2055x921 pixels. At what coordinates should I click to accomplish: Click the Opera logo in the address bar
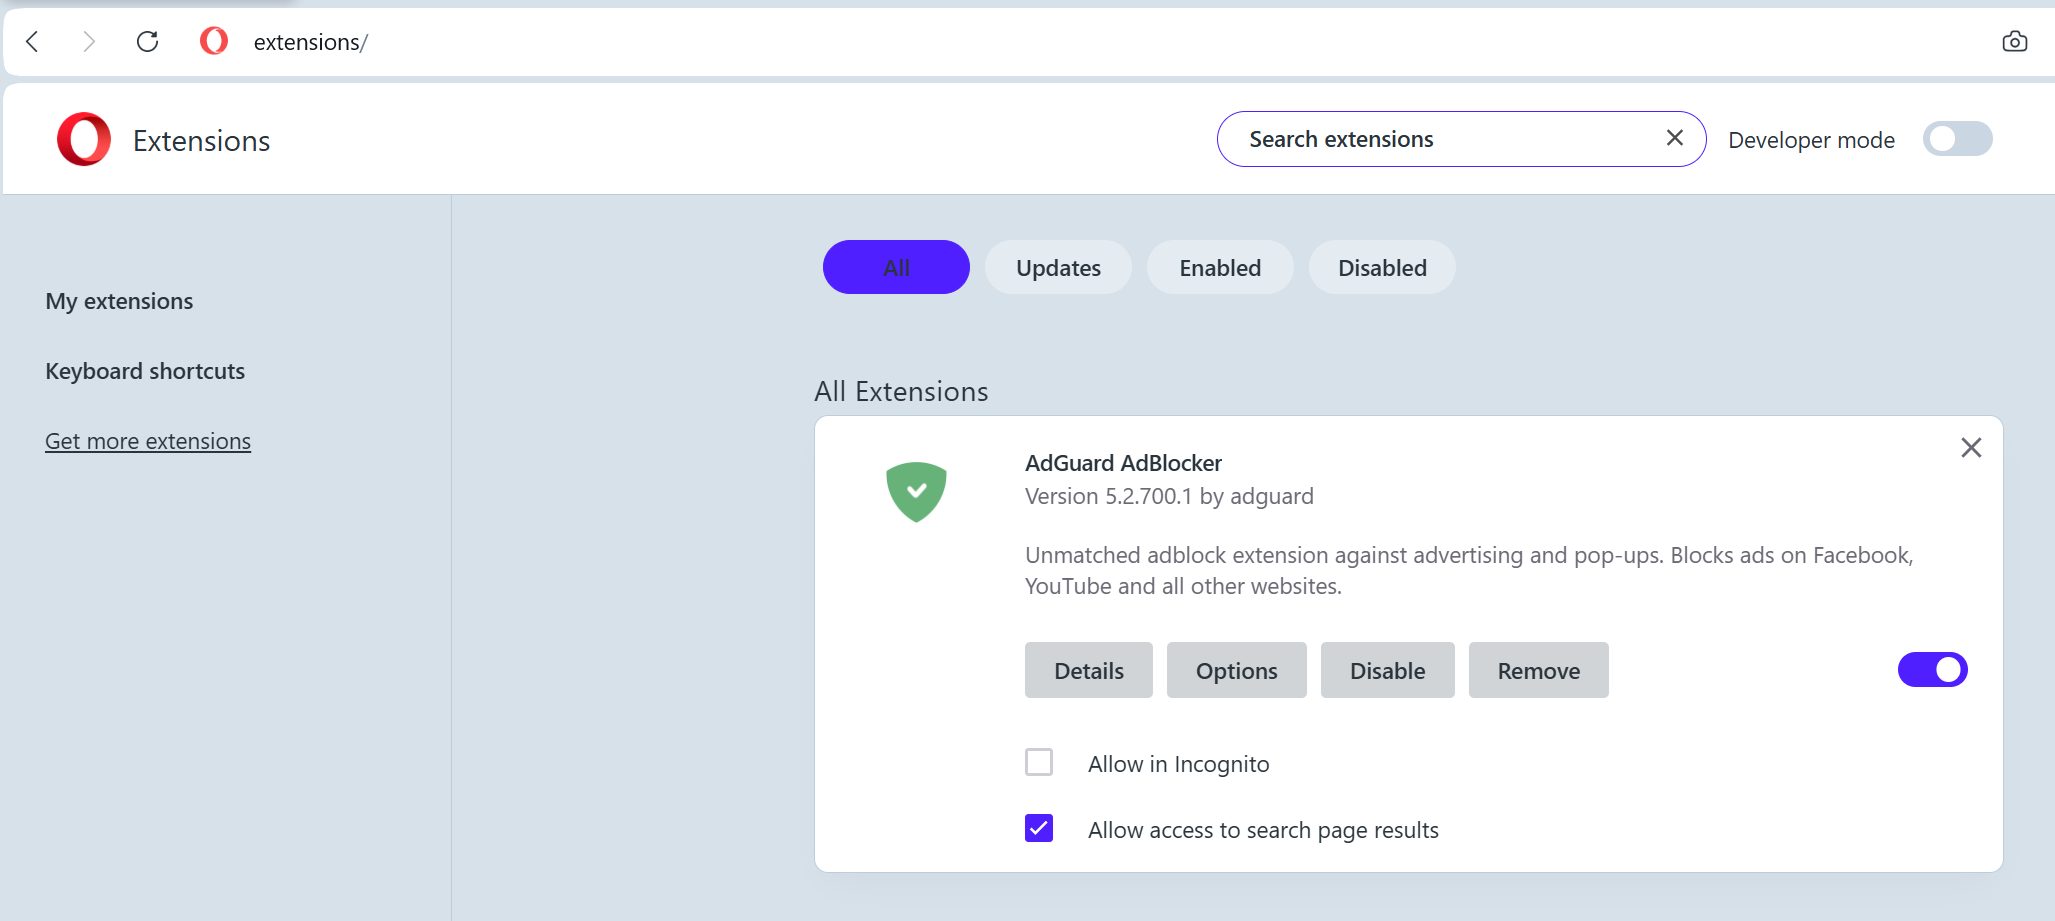(213, 41)
